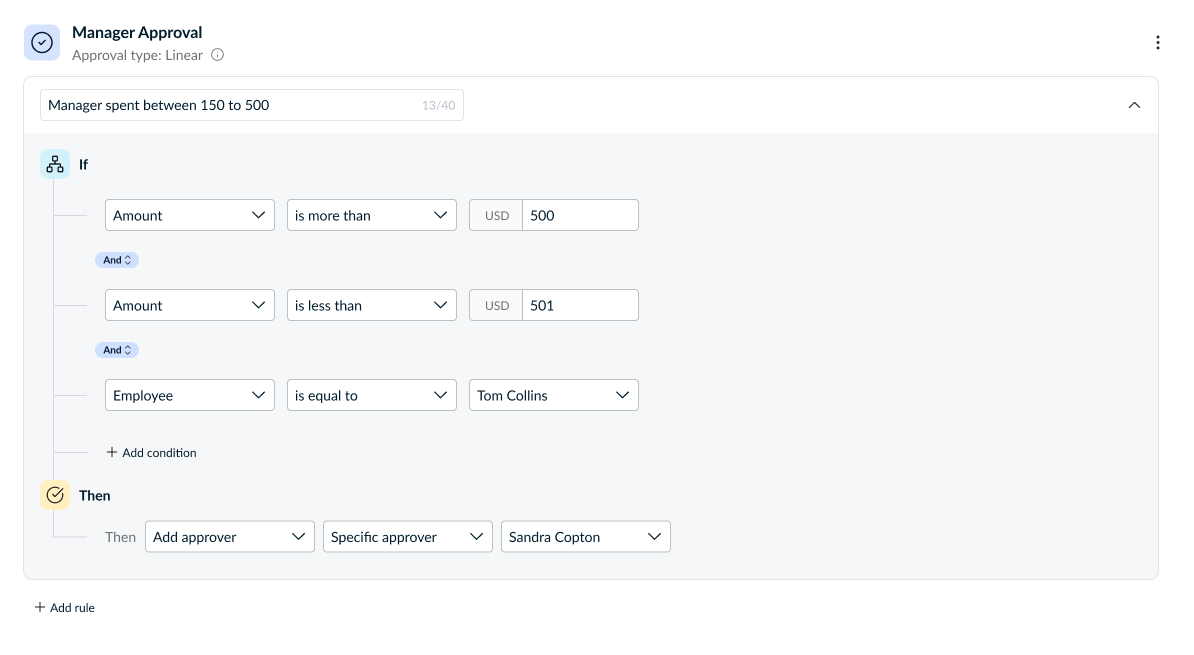Click Add rule button
The image size is (1194, 655).
[x=65, y=608]
